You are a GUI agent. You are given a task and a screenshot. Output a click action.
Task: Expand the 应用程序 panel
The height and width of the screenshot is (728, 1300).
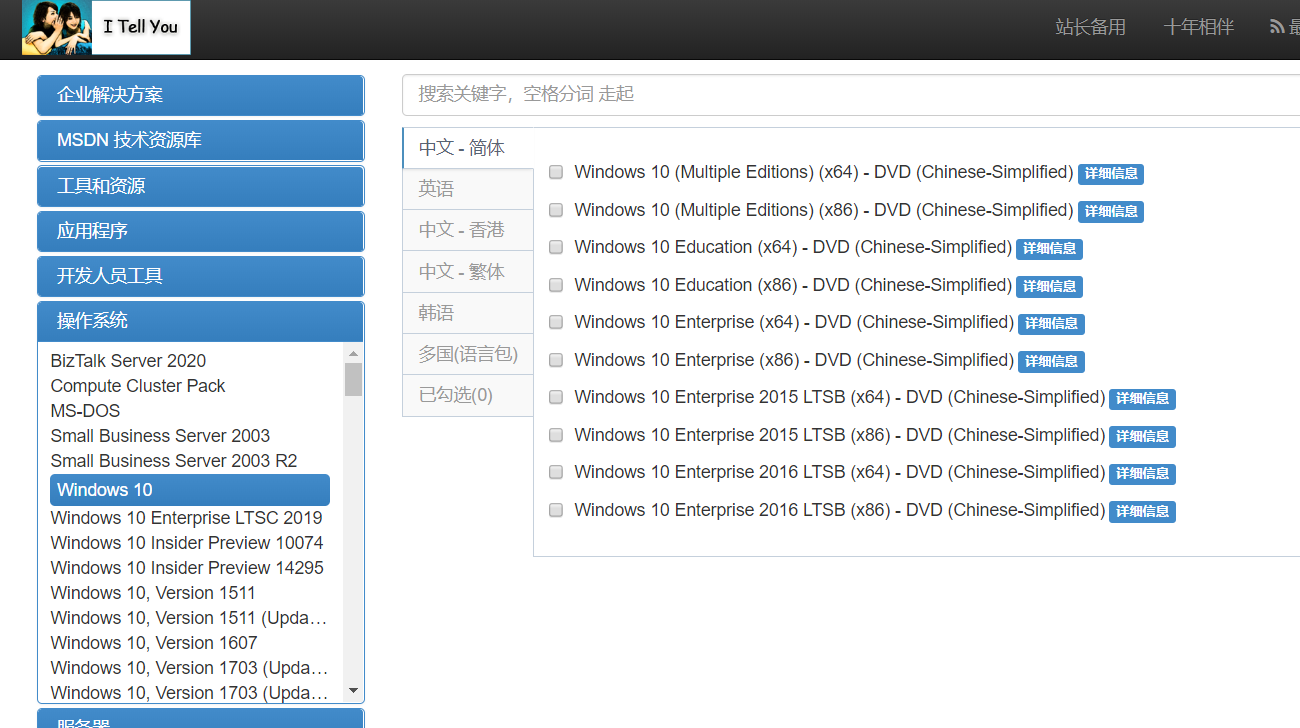pos(201,231)
